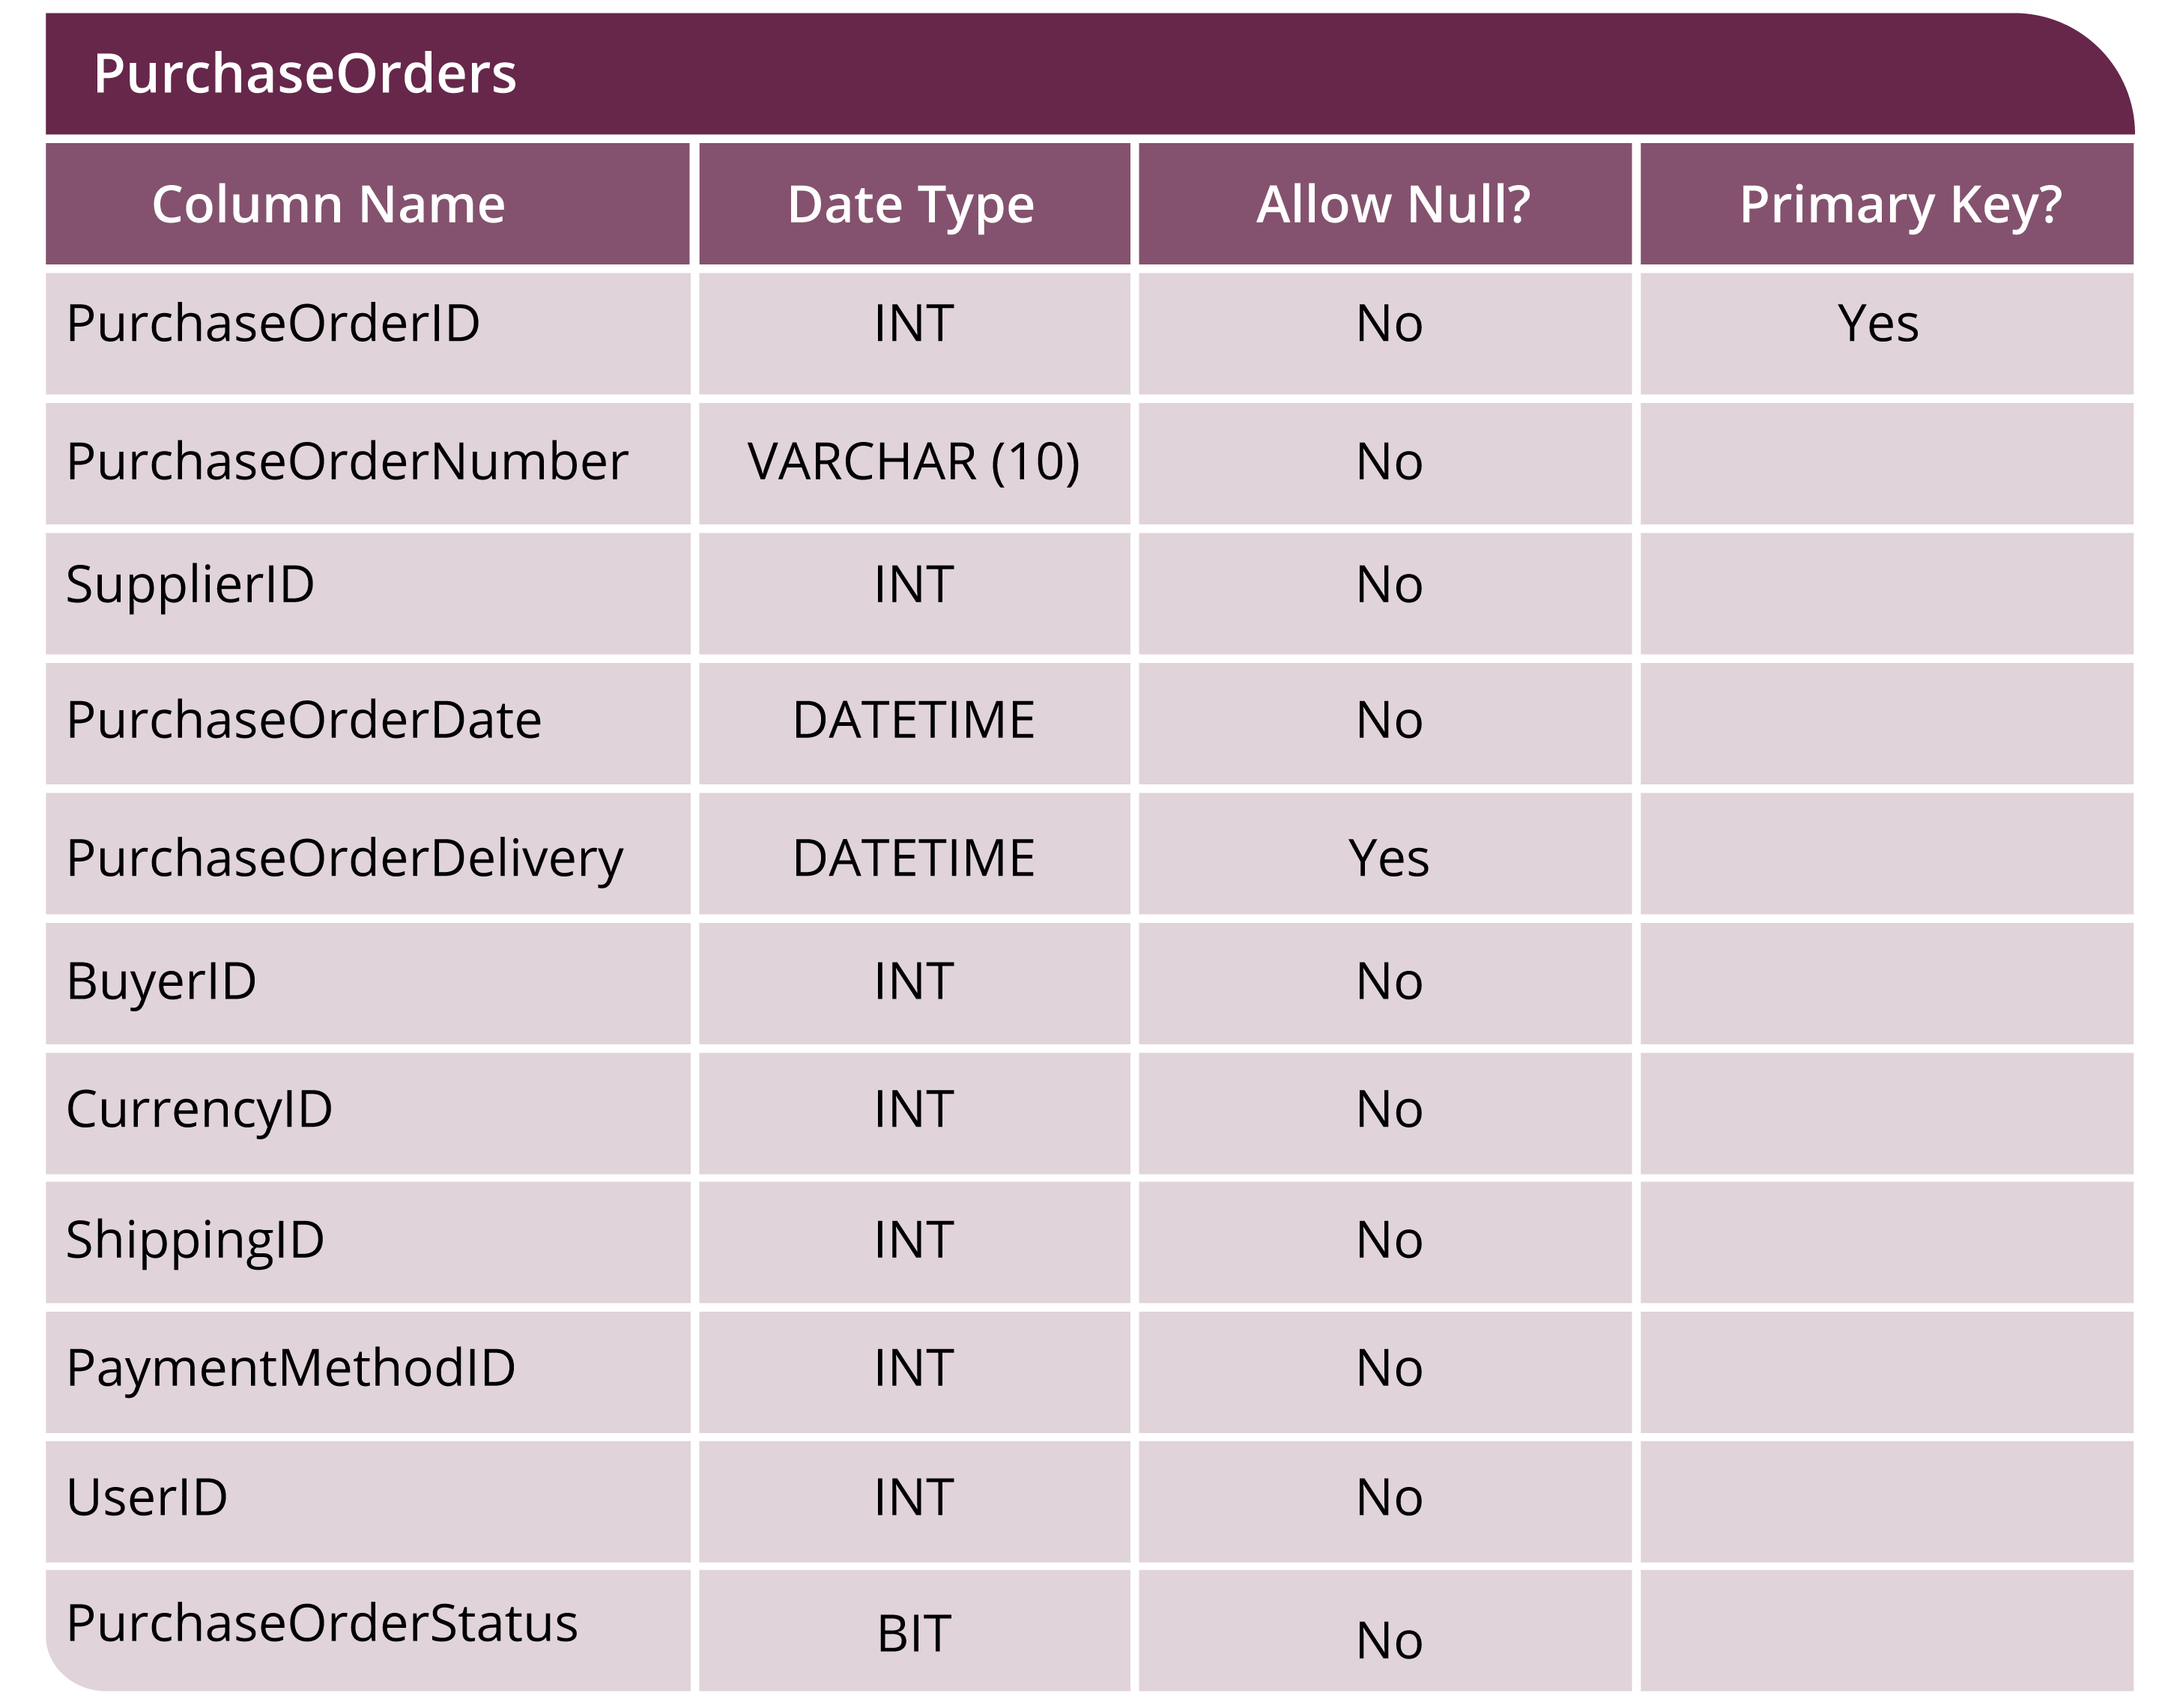2165x1708 pixels.
Task: Select the PurchaseOrderNumber cell
Action: tap(367, 464)
